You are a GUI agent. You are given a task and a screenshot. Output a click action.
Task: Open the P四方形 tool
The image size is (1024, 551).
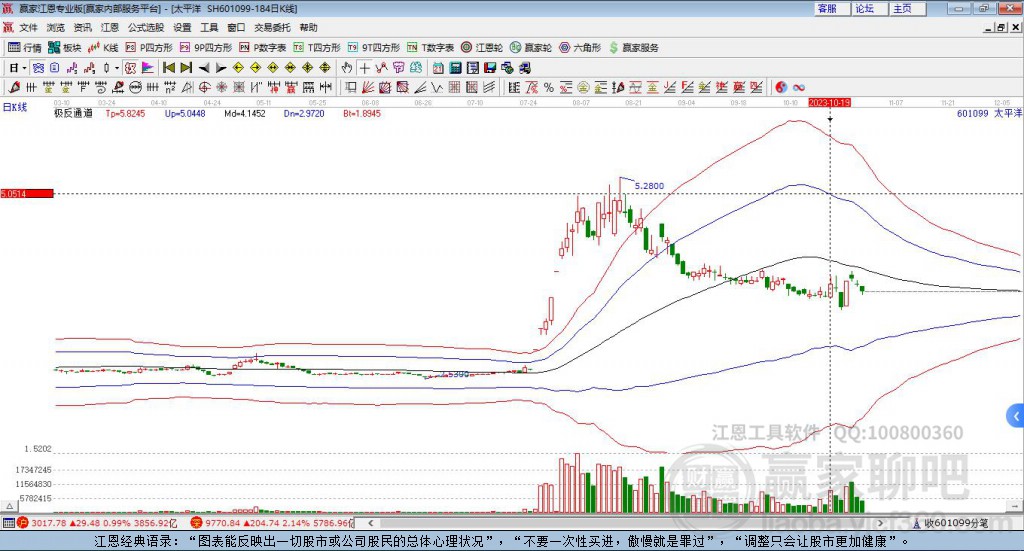pos(149,48)
